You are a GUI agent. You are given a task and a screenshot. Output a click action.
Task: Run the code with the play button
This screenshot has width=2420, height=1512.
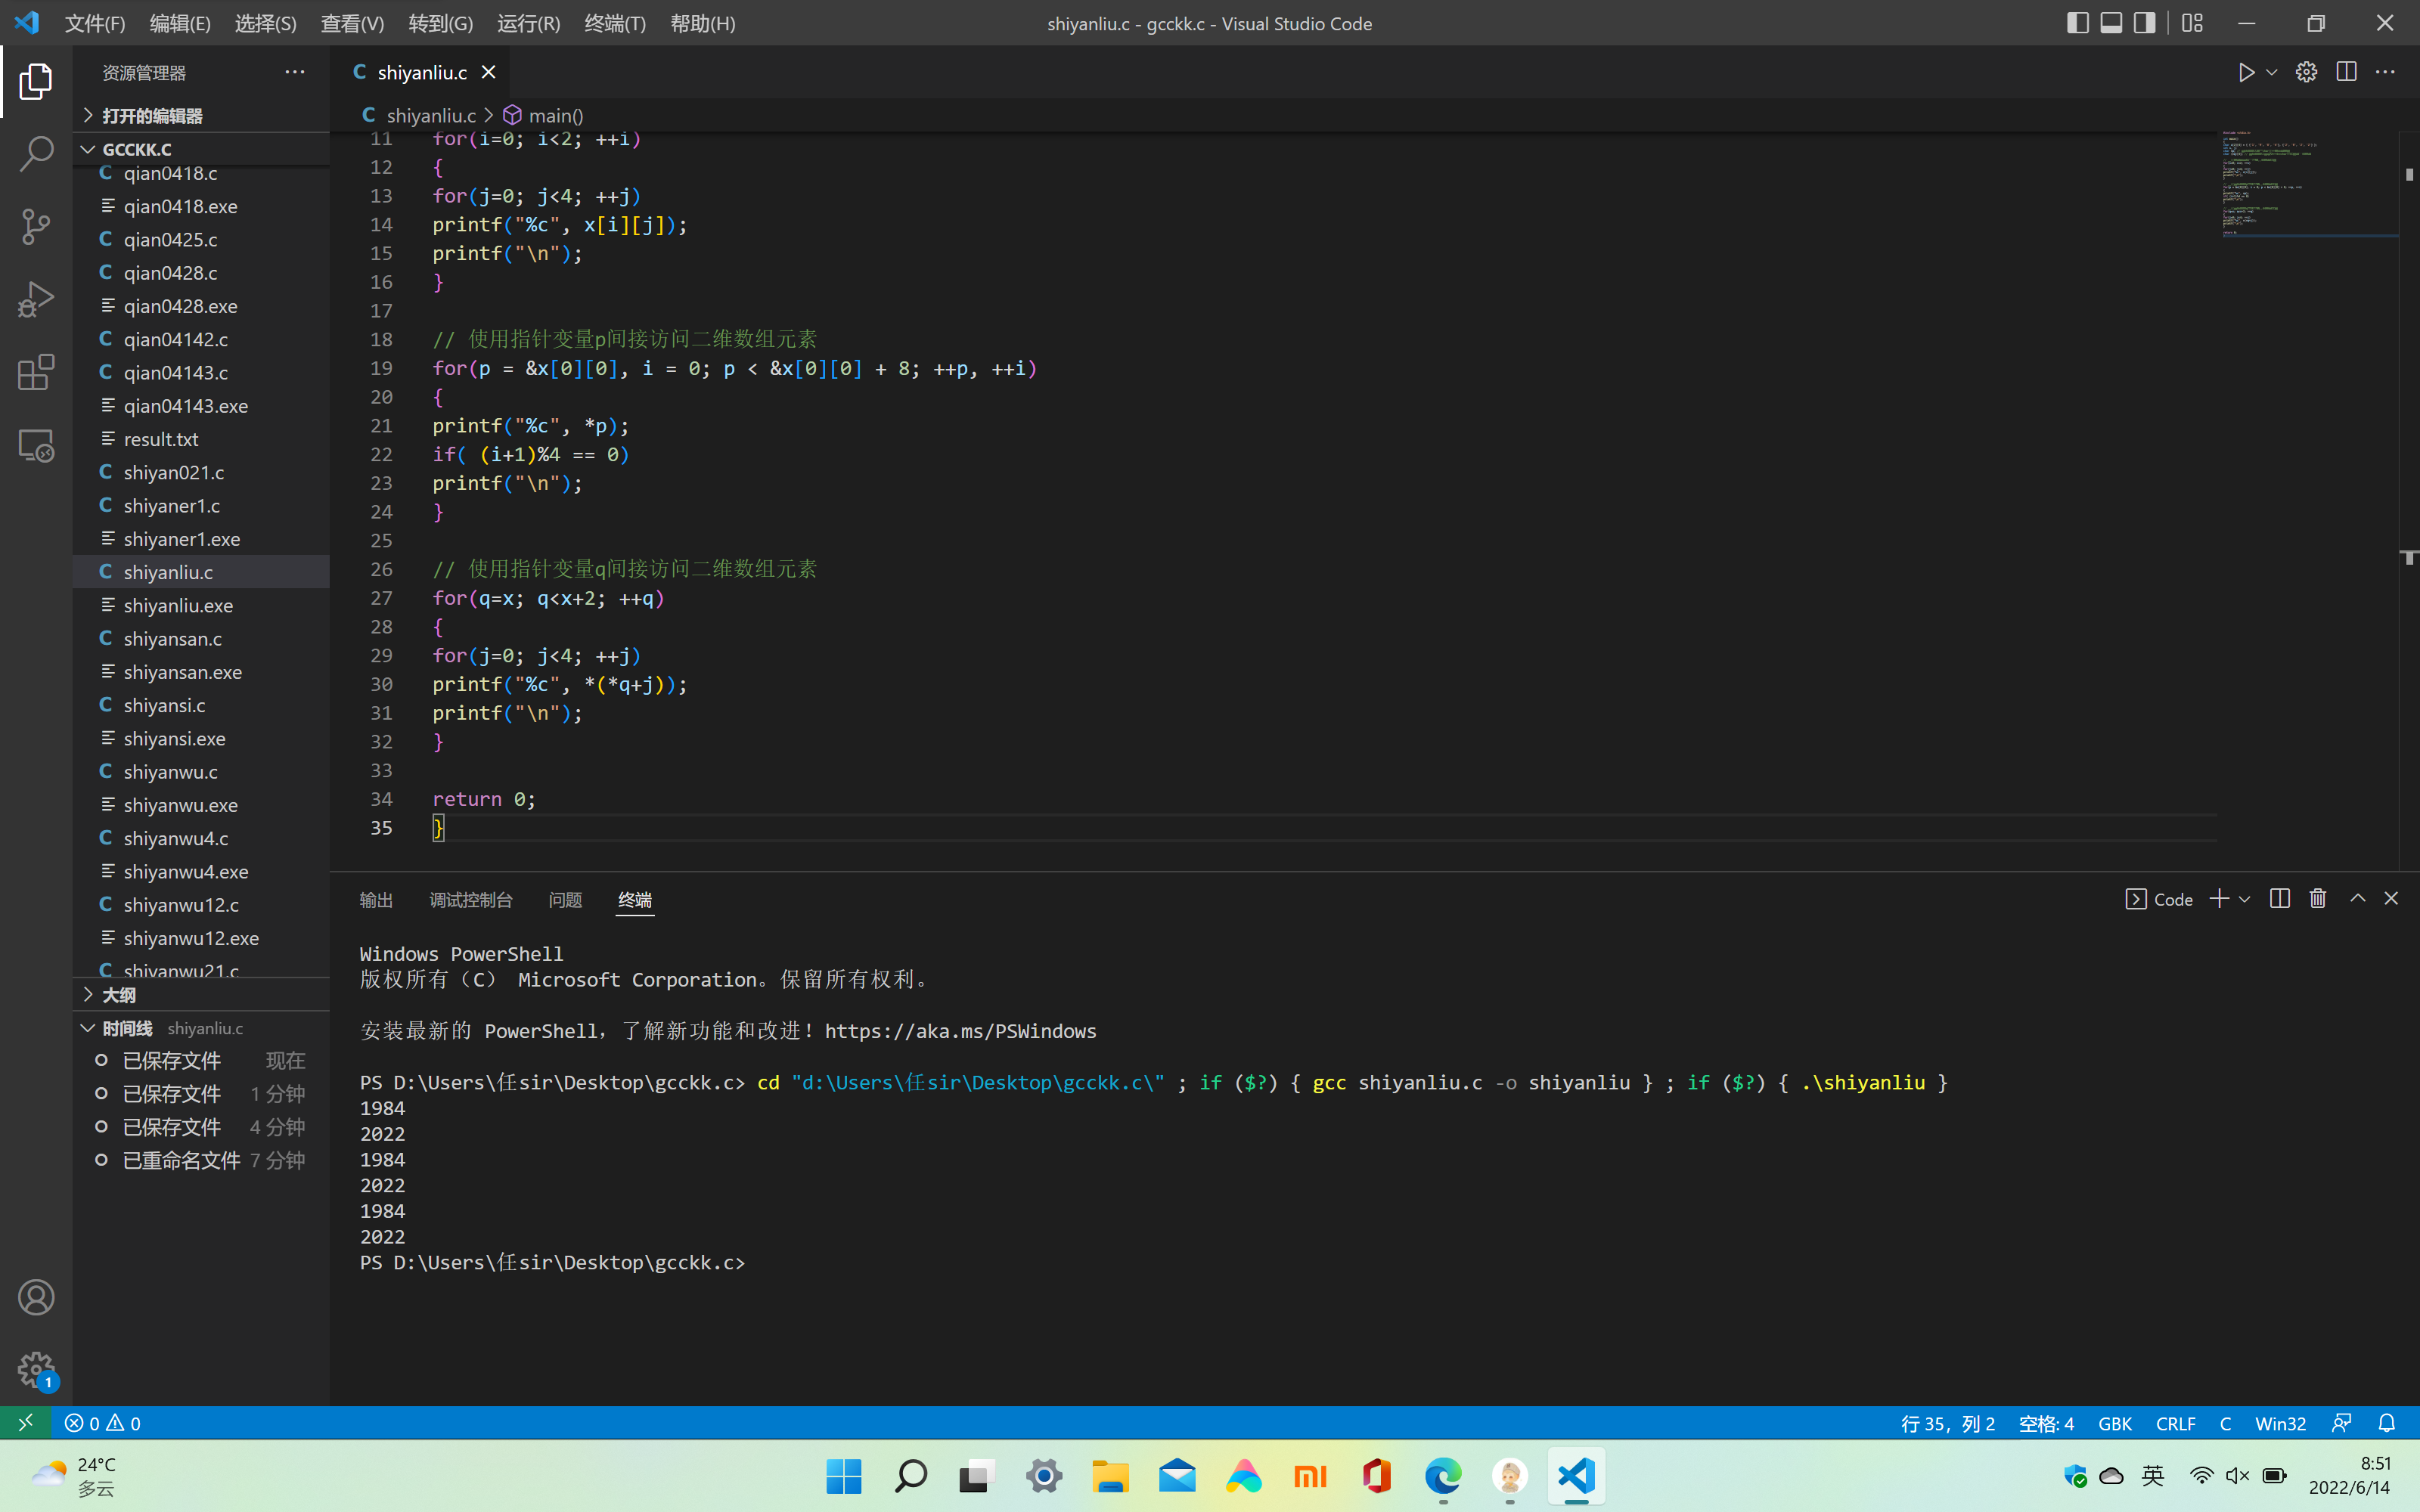2246,73
